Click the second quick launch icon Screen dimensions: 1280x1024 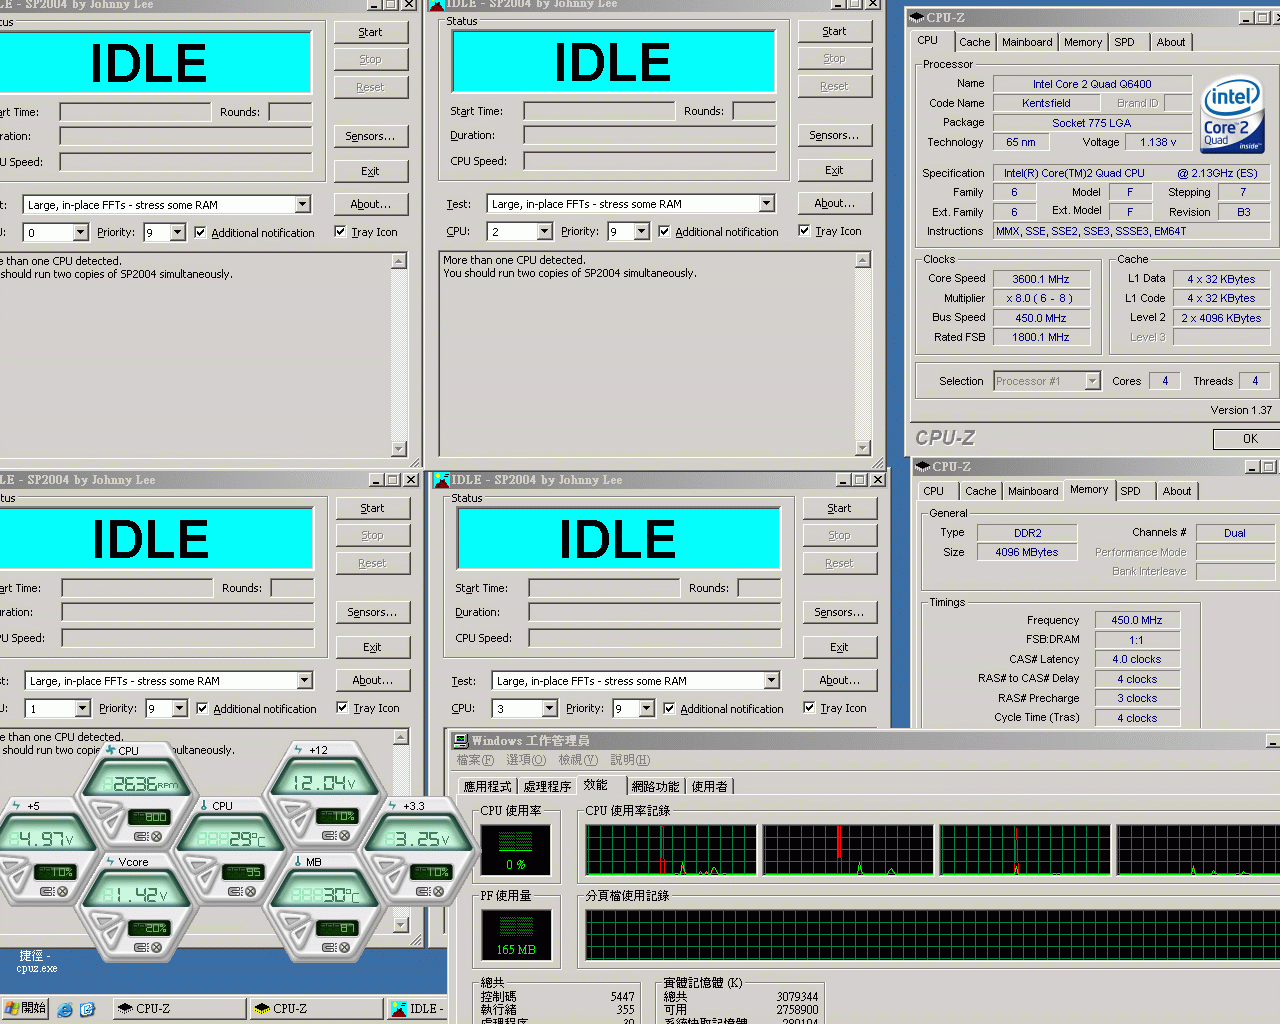[x=87, y=1009]
